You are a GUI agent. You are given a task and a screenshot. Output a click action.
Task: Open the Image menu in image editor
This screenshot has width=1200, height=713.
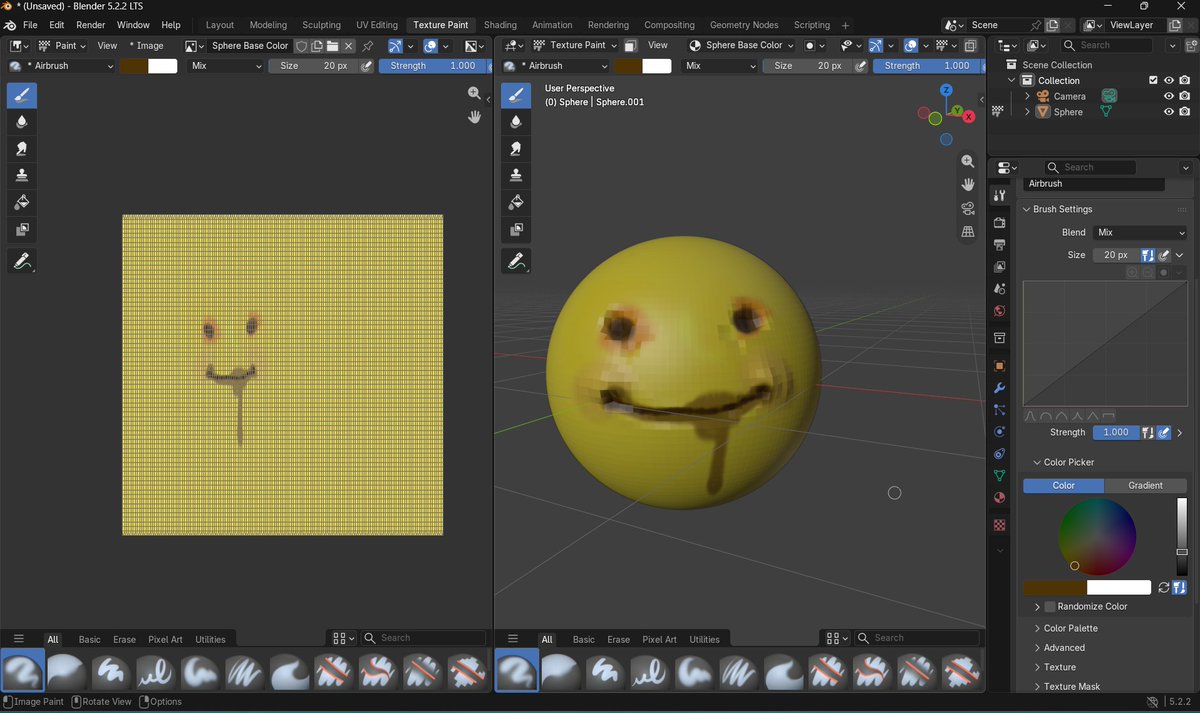click(x=146, y=45)
